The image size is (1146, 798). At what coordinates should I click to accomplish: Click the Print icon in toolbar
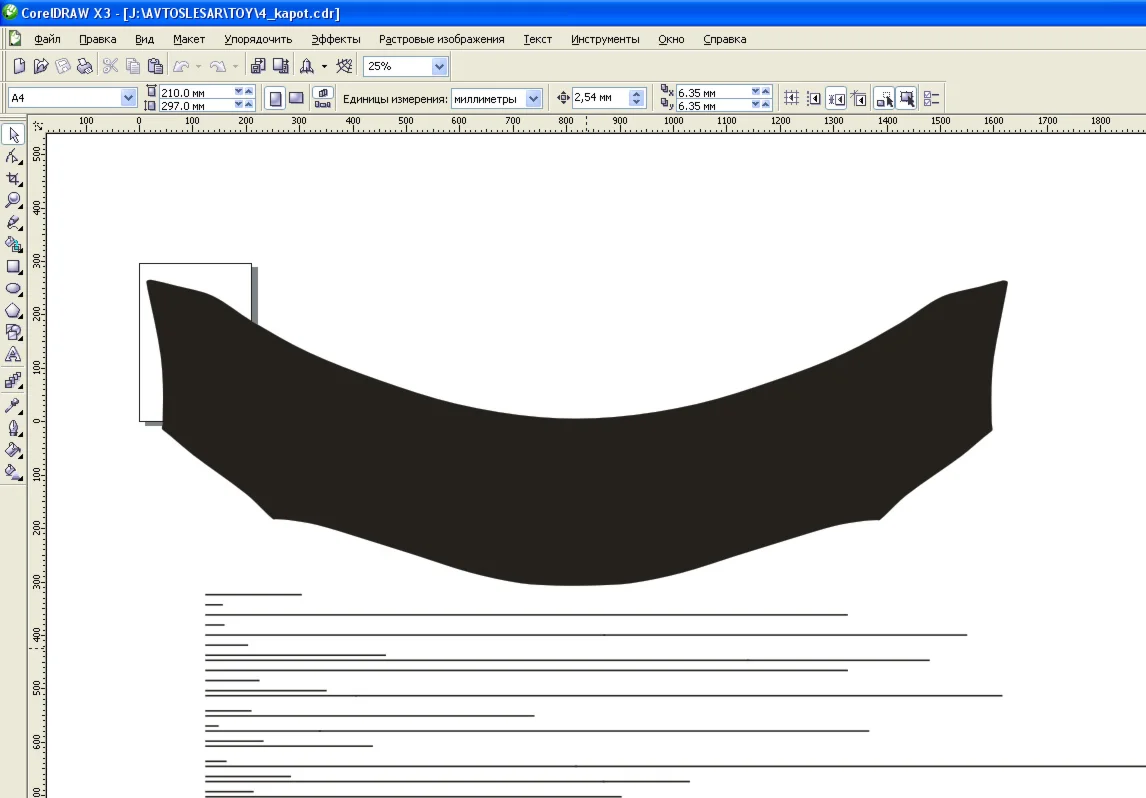pos(85,67)
